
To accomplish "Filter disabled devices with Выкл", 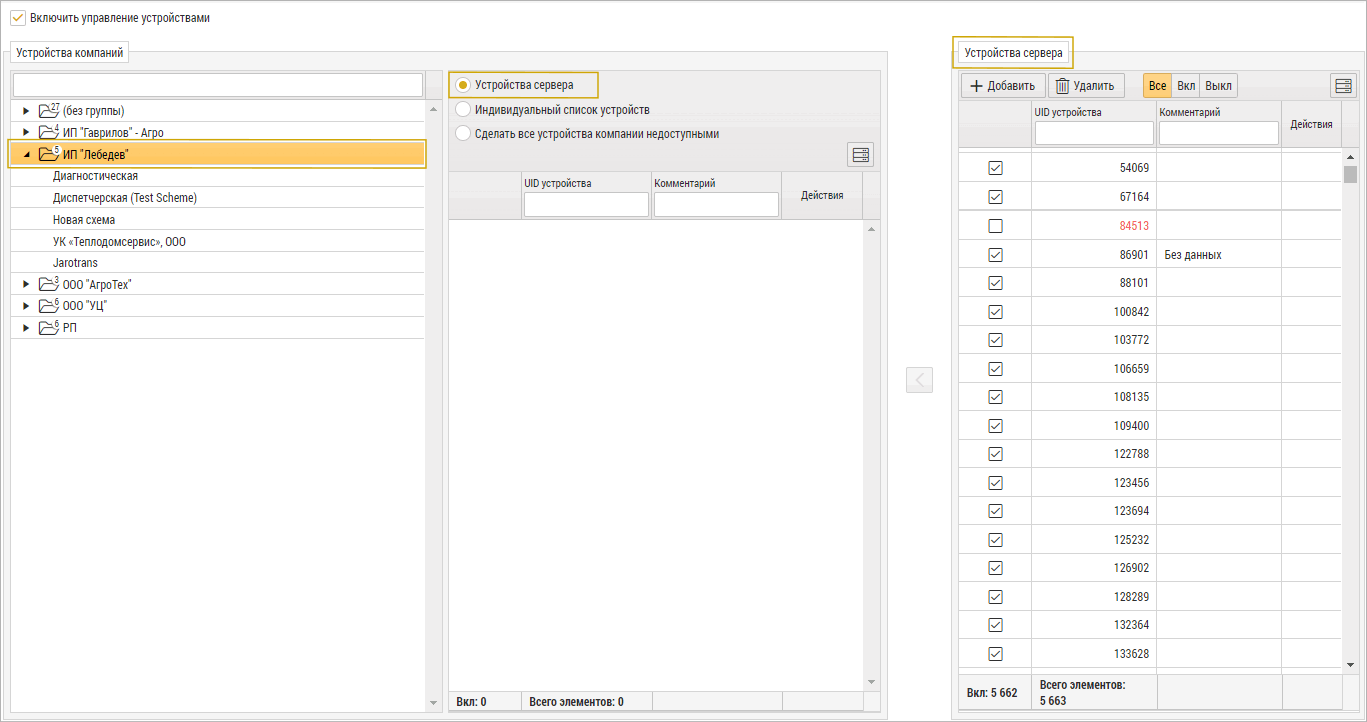I will (1218, 86).
